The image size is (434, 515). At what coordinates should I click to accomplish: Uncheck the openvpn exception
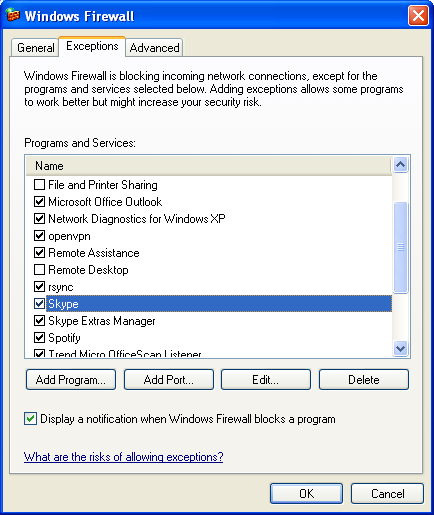click(39, 236)
